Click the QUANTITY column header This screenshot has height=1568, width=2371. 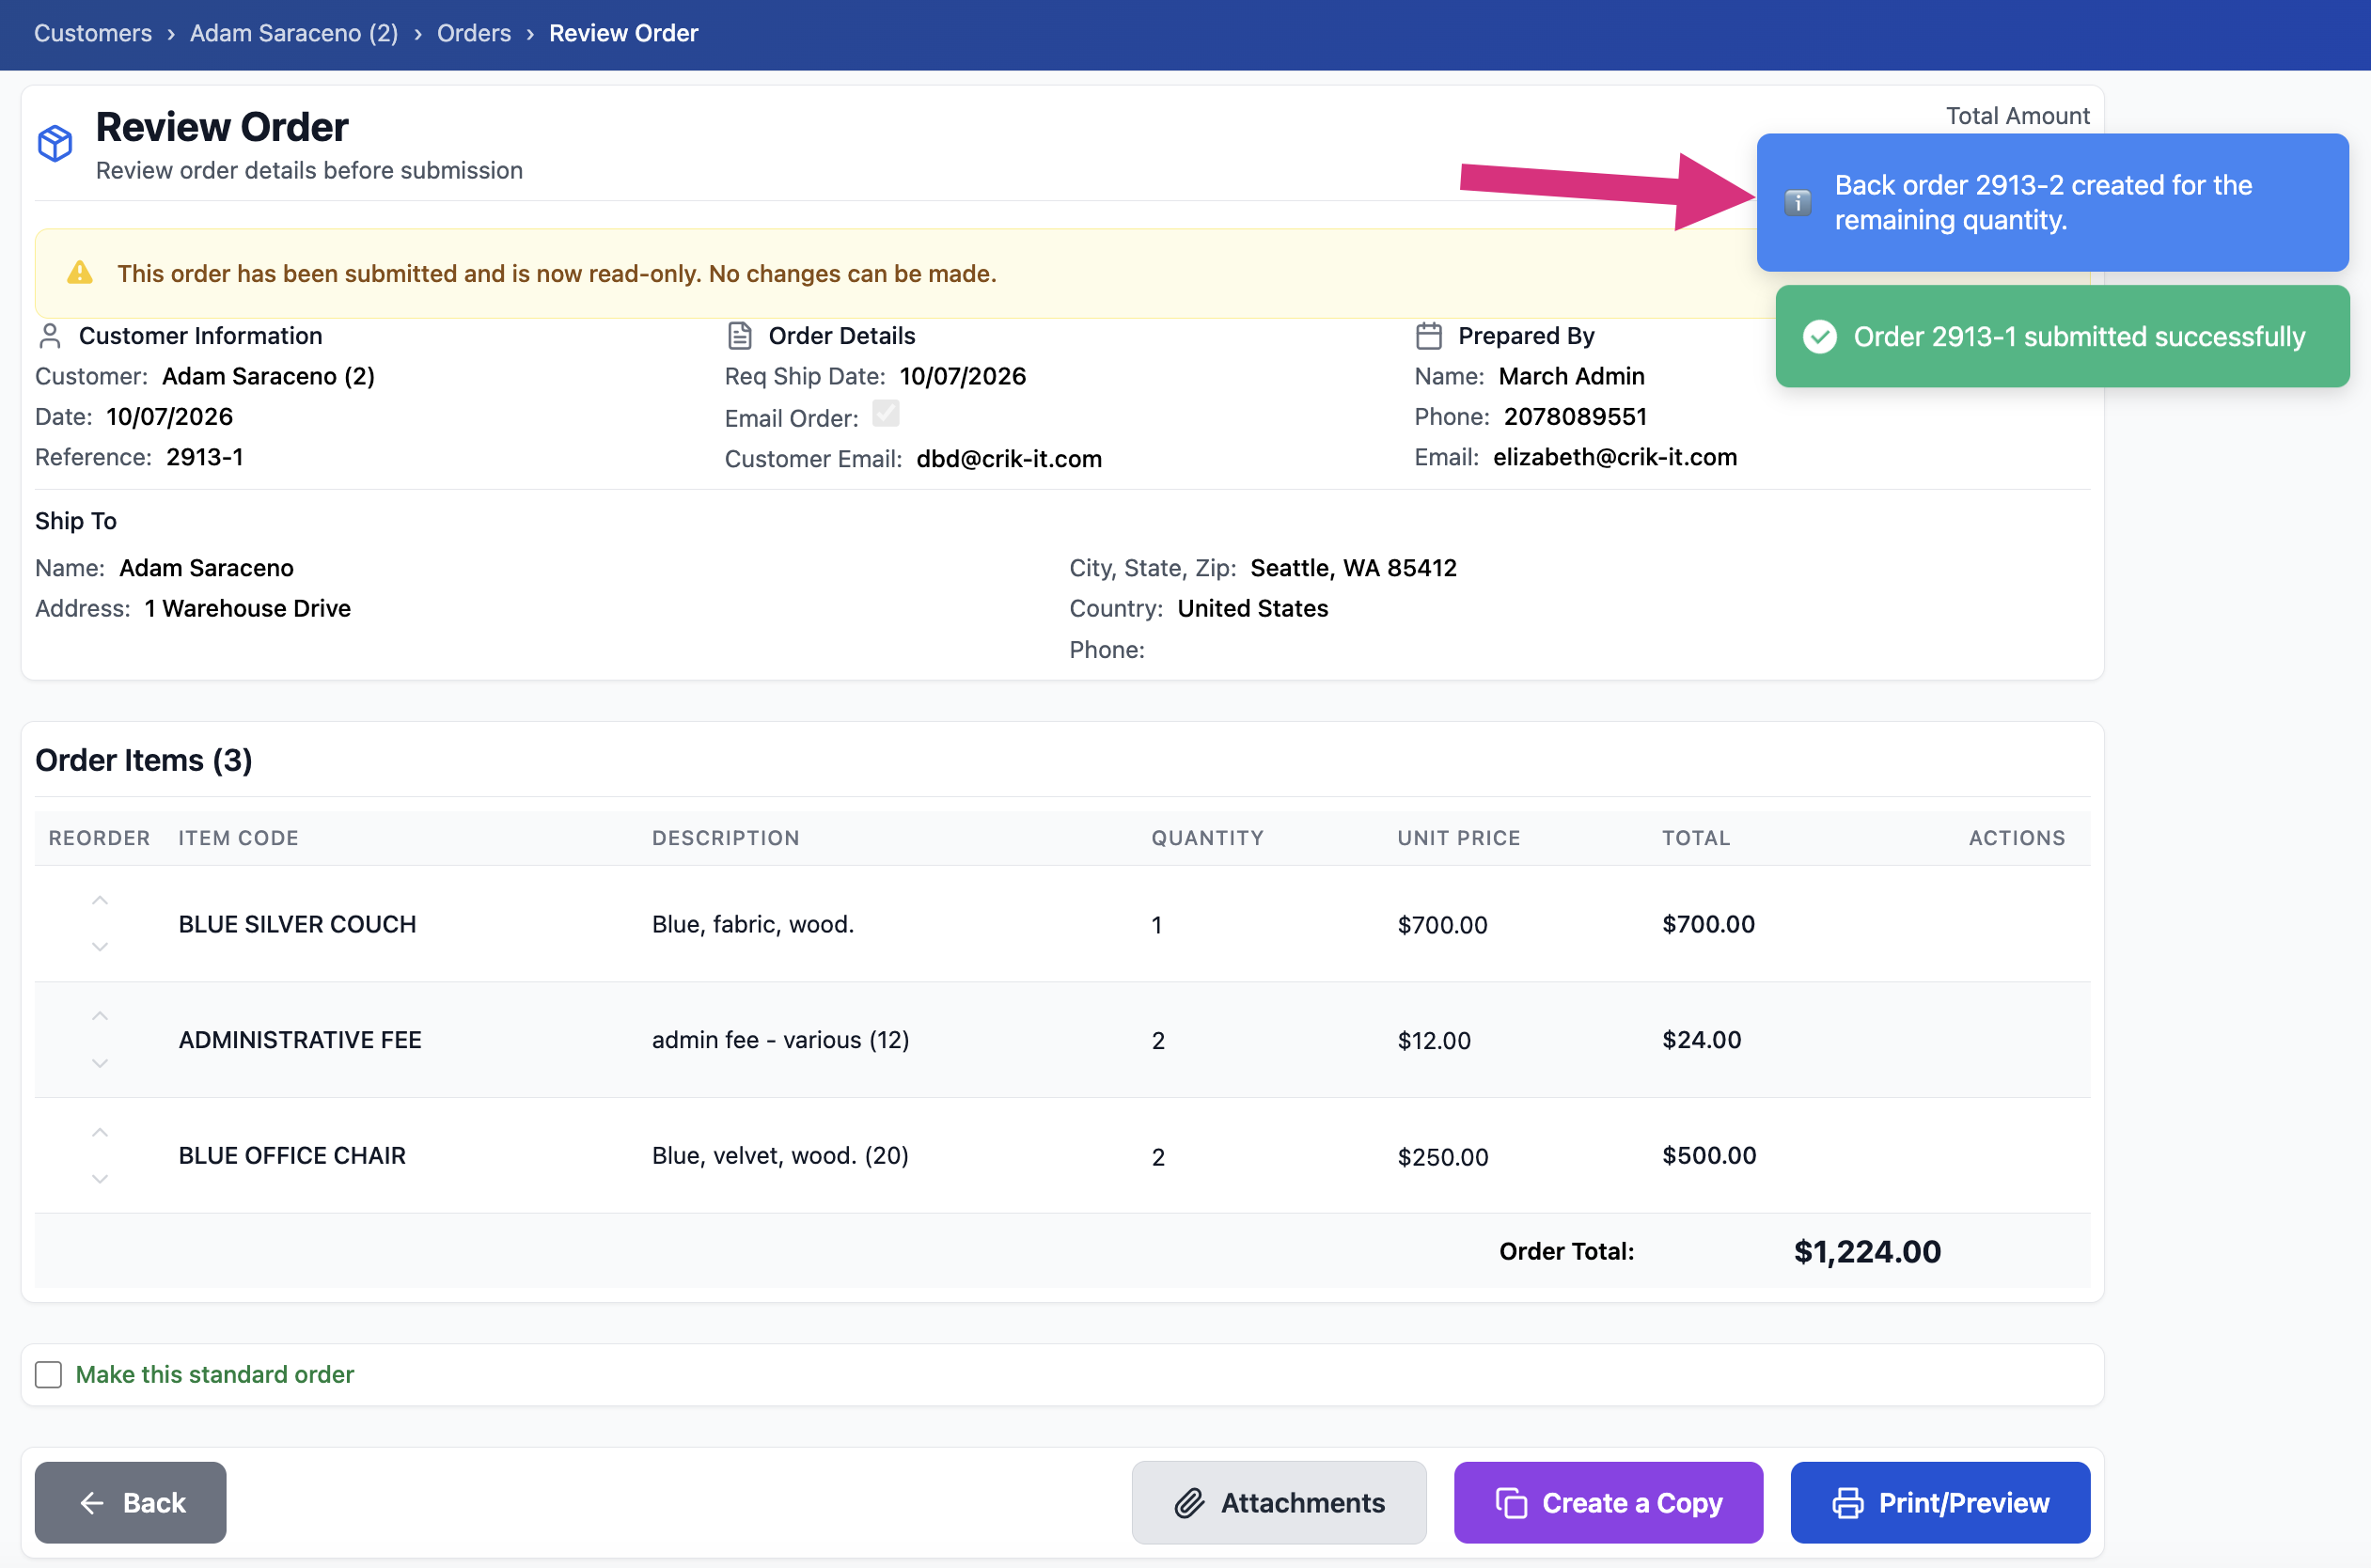click(1208, 838)
